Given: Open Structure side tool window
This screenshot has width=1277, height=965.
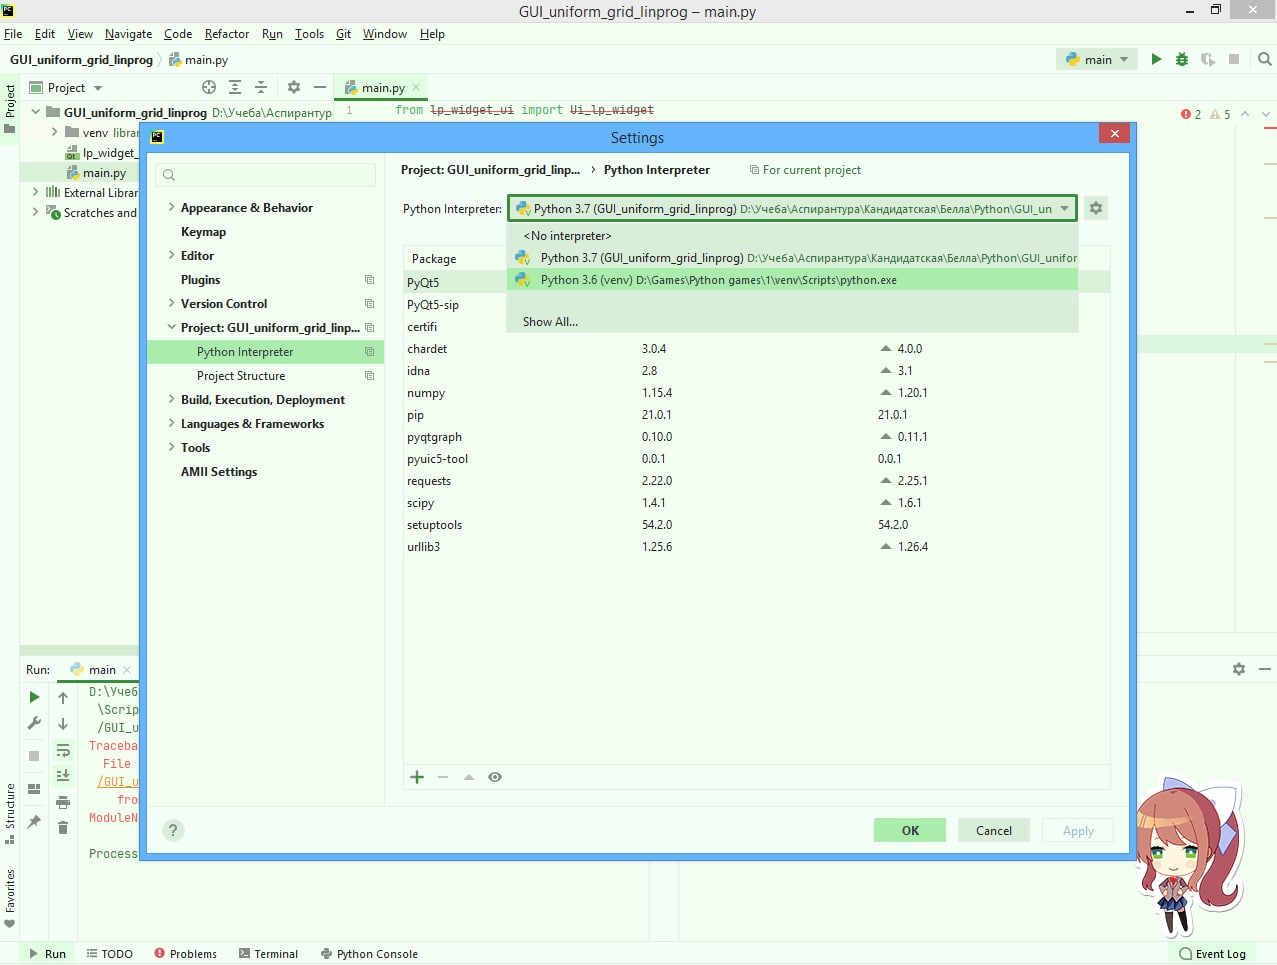Looking at the screenshot, I should (10, 812).
